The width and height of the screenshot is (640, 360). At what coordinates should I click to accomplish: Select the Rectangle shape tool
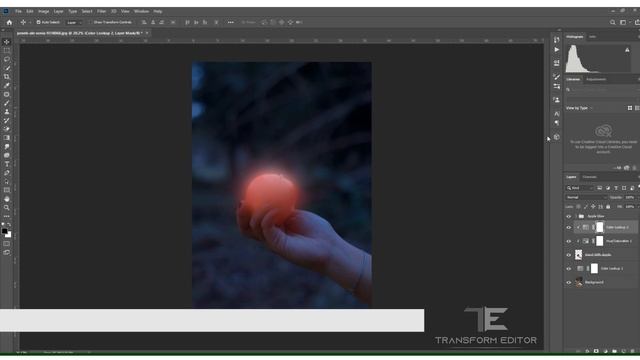click(7, 190)
